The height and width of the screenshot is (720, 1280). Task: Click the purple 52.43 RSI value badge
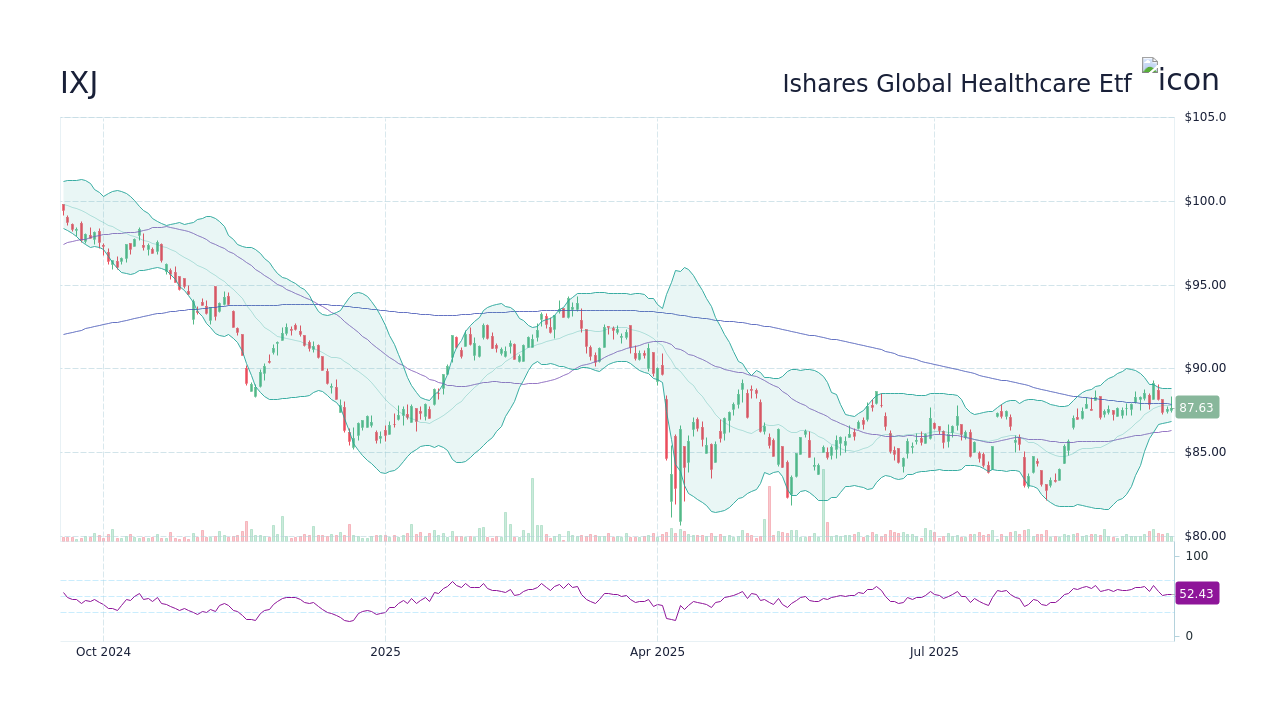click(1196, 593)
